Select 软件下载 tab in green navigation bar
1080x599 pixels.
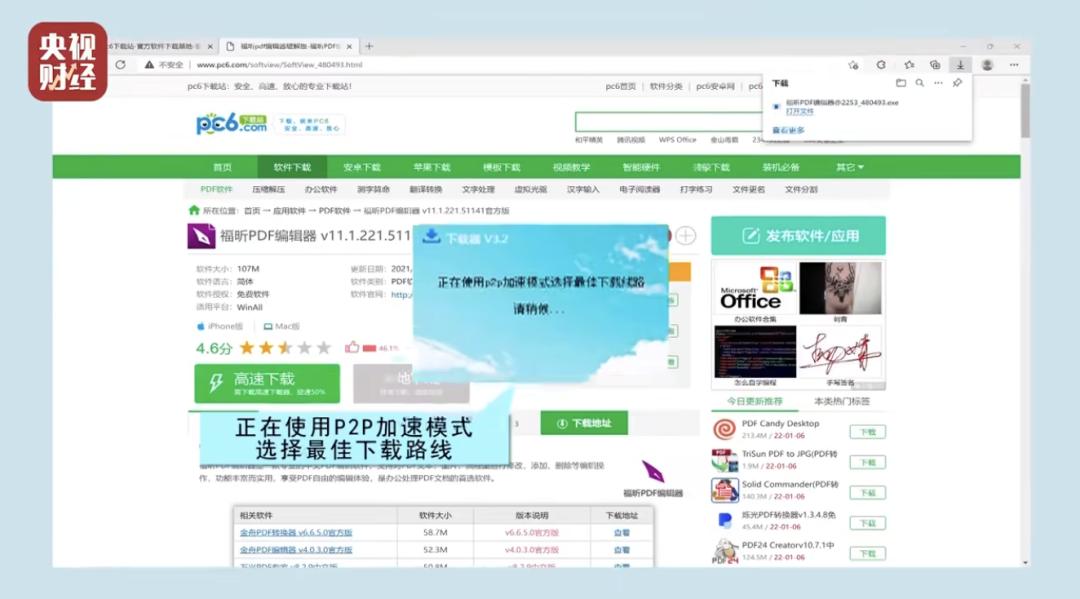tap(292, 167)
